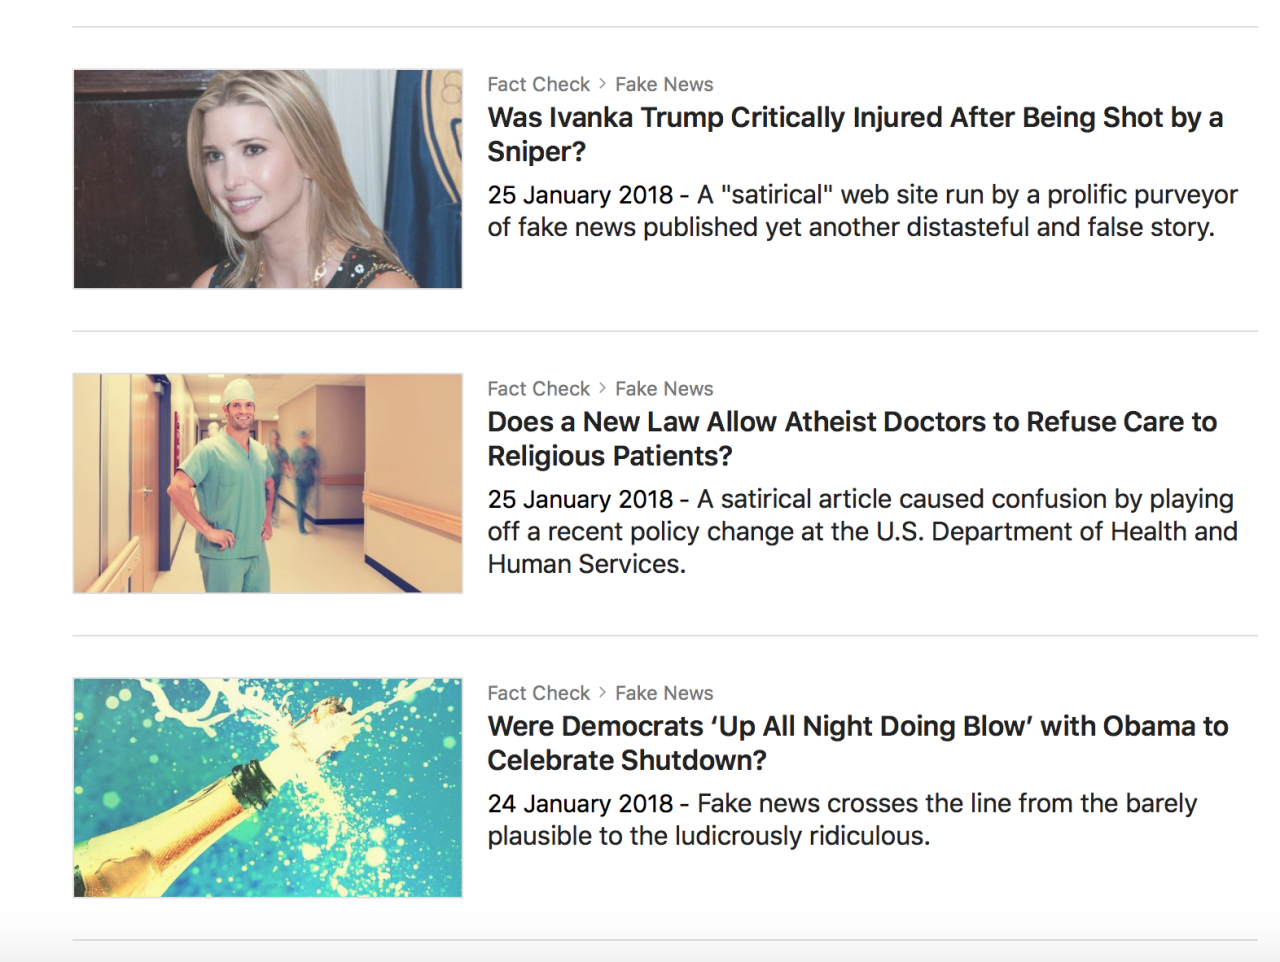Click Fake News tag on the Ivanka article
This screenshot has height=962, width=1280.
pos(664,84)
